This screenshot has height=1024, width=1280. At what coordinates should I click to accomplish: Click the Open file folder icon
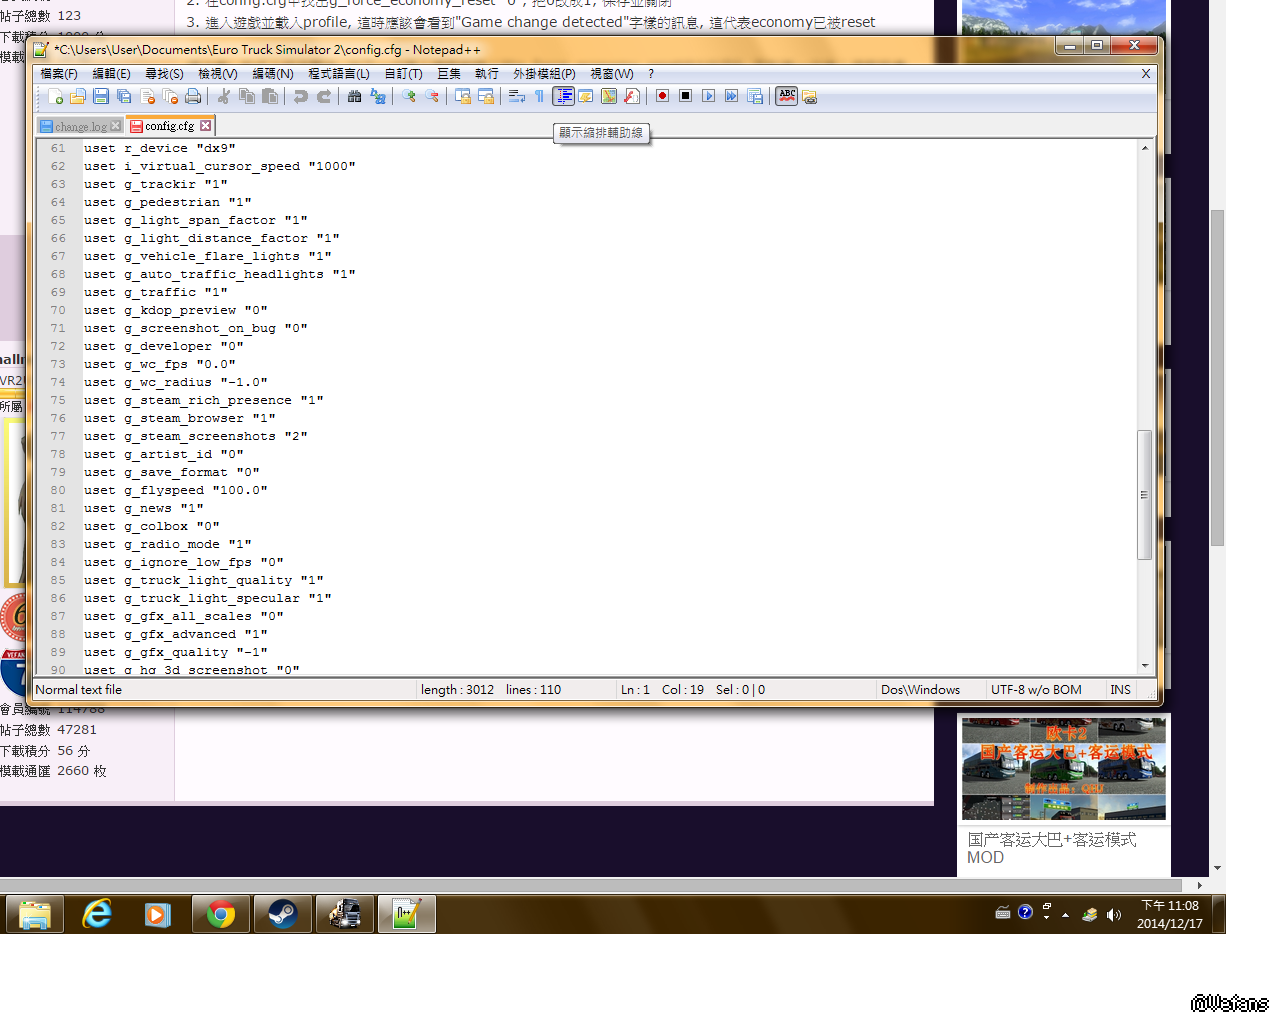[78, 96]
